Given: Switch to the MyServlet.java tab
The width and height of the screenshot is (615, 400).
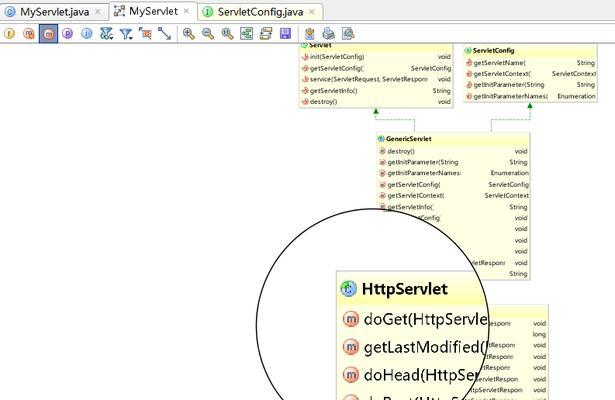Looking at the screenshot, I should tap(55, 12).
